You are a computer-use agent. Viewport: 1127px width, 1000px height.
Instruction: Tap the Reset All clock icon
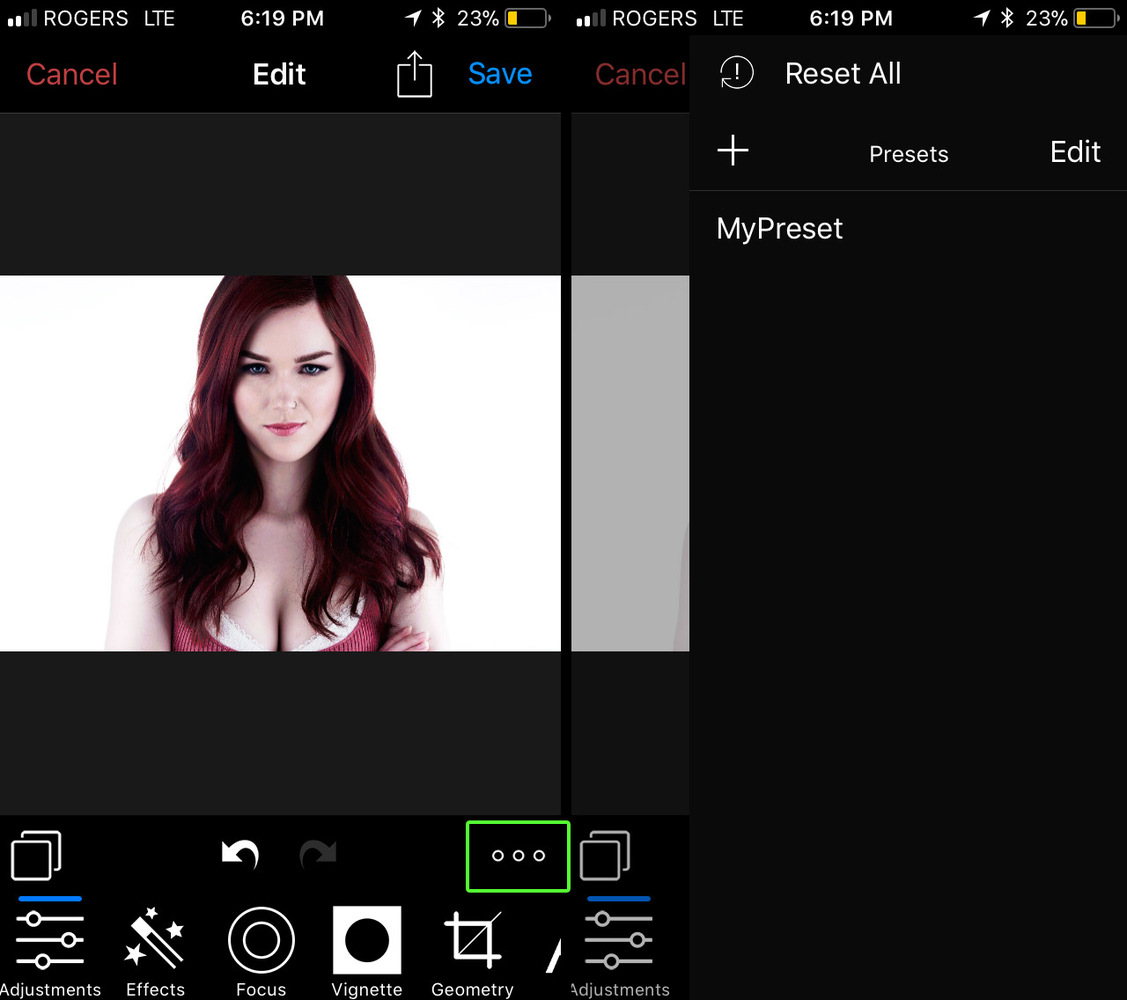pos(737,73)
